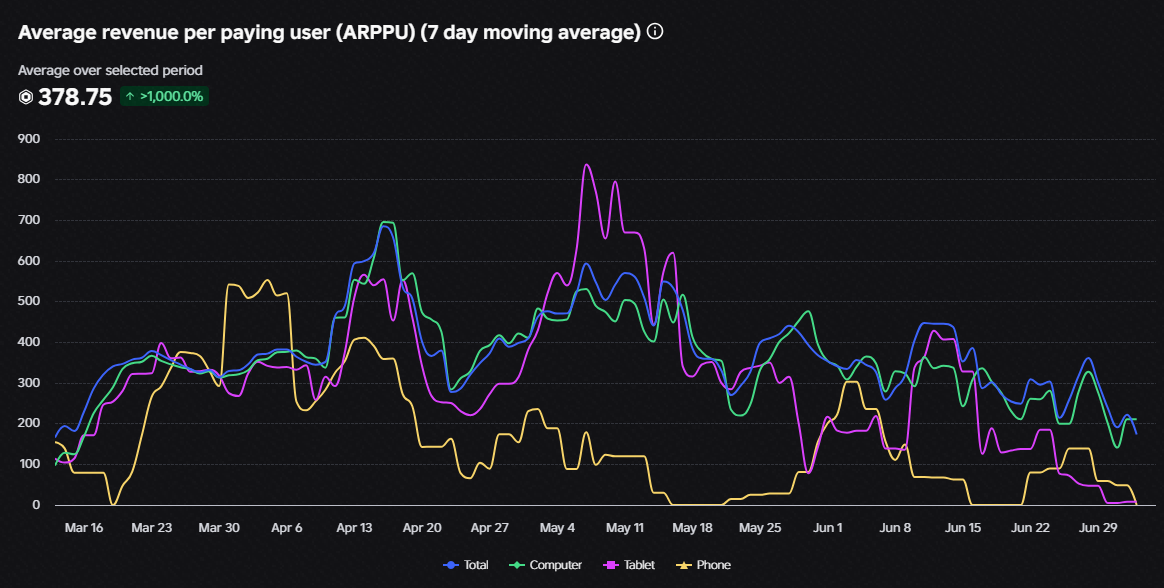
Task: Click the Mar 16 x-axis label
Action: pyautogui.click(x=84, y=528)
